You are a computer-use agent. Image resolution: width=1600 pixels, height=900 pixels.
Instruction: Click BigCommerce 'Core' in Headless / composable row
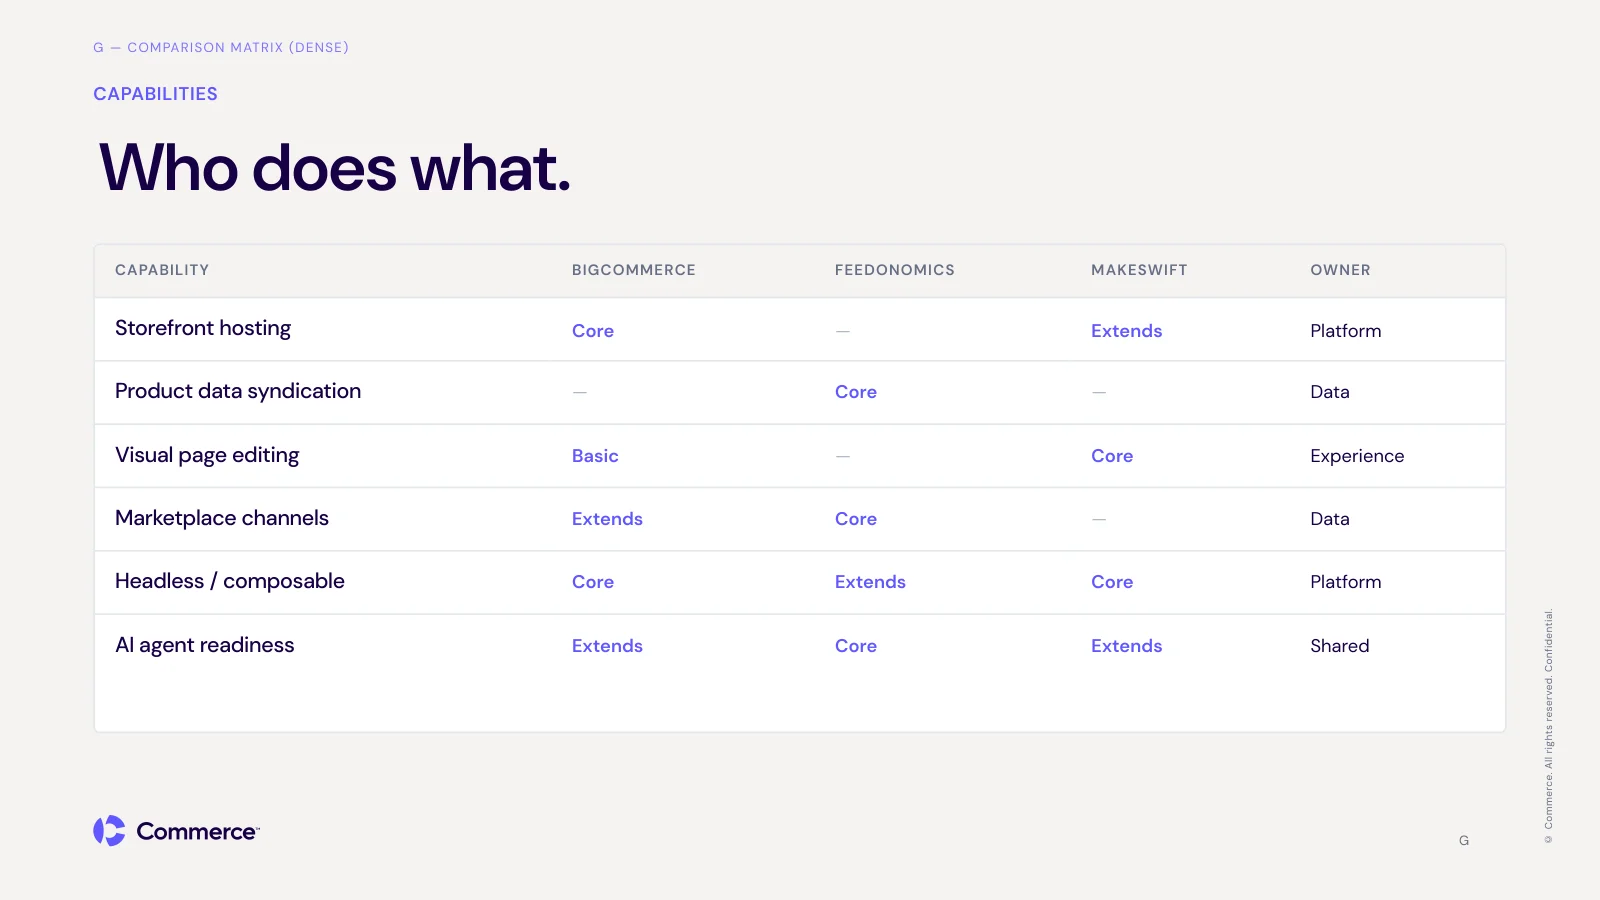point(593,582)
